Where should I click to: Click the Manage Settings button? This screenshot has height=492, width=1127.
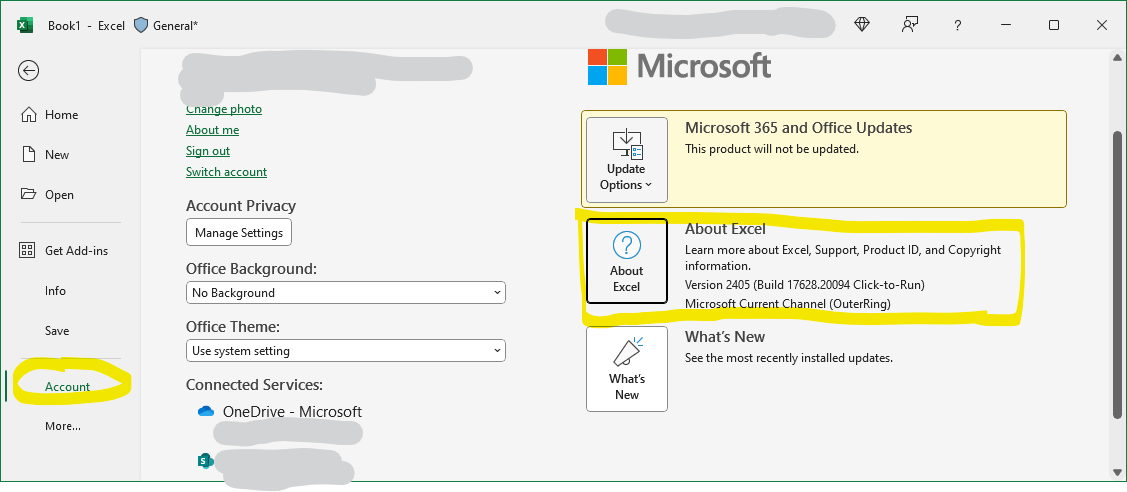[239, 233]
